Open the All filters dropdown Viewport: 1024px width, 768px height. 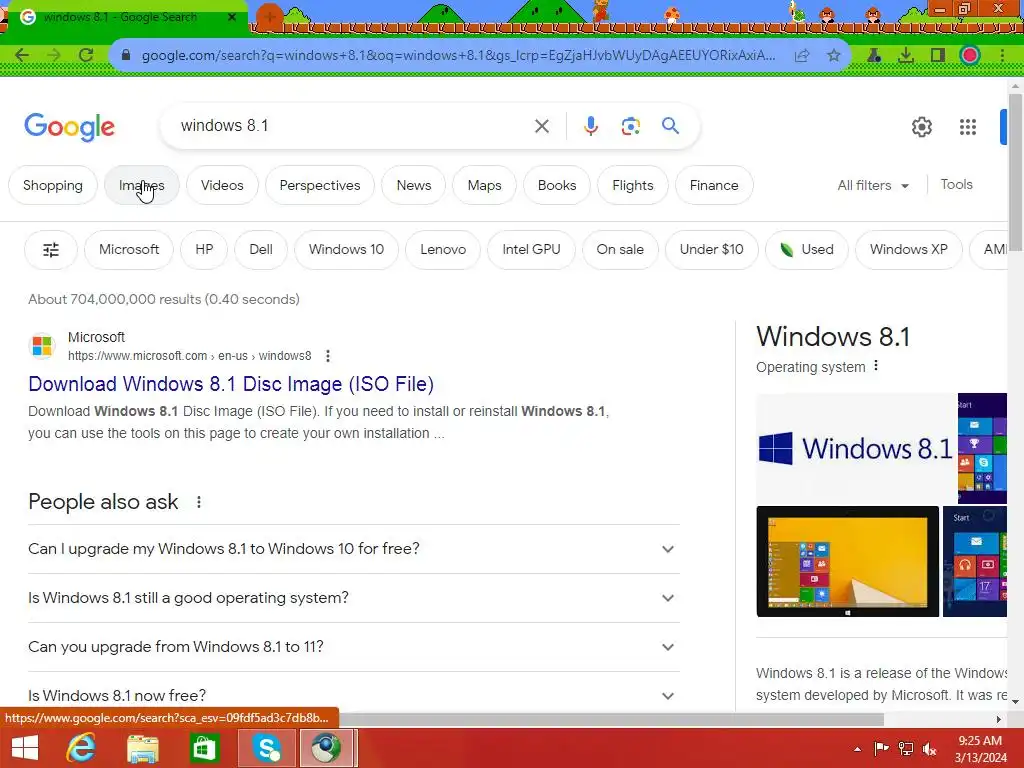coord(873,185)
